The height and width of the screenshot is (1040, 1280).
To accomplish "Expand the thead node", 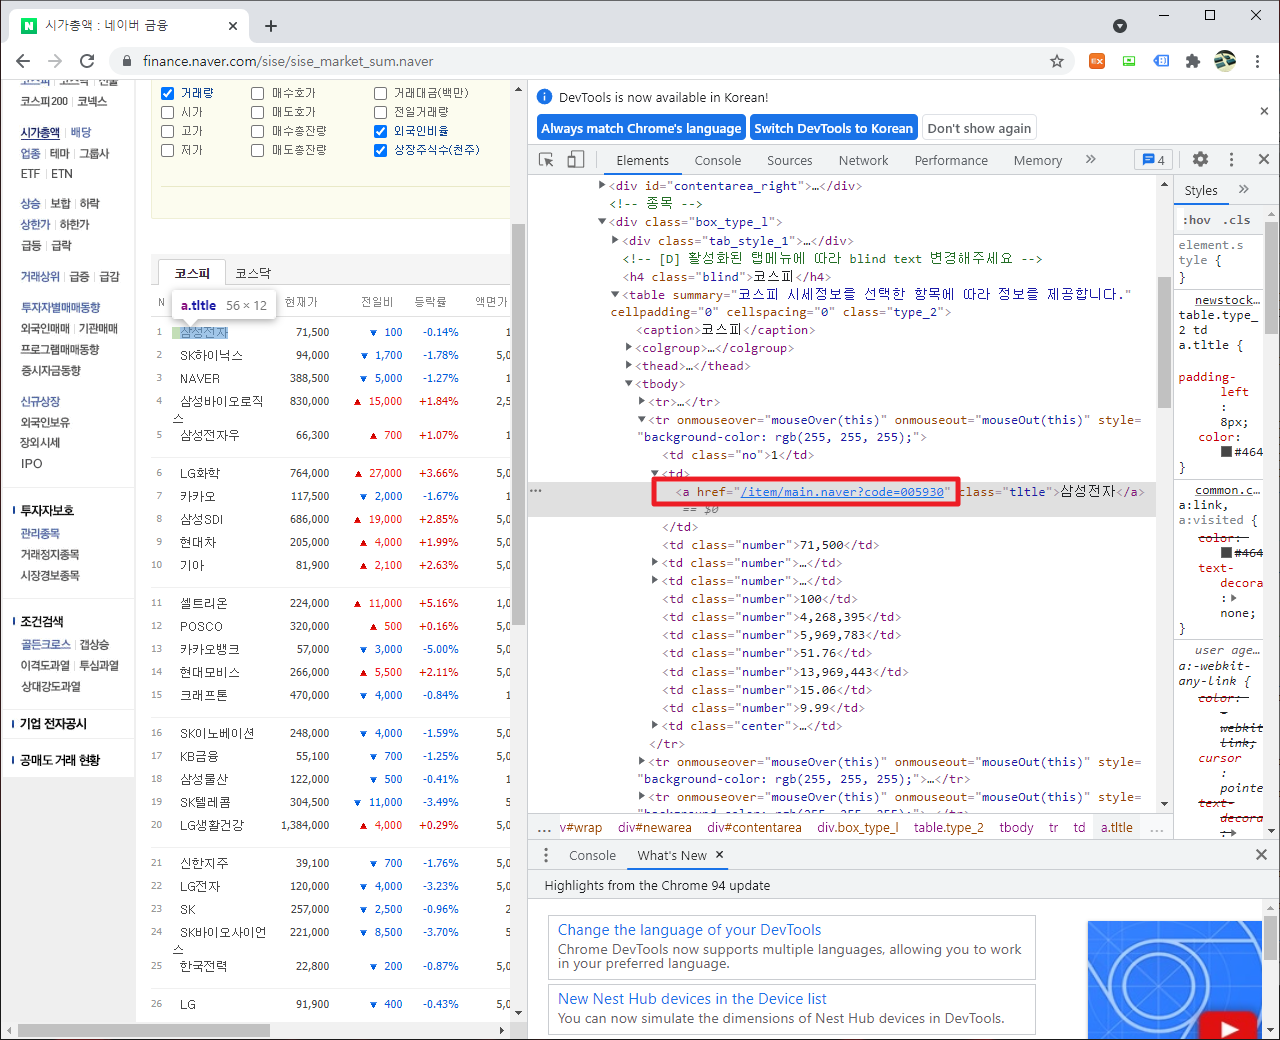I will click(x=629, y=366).
